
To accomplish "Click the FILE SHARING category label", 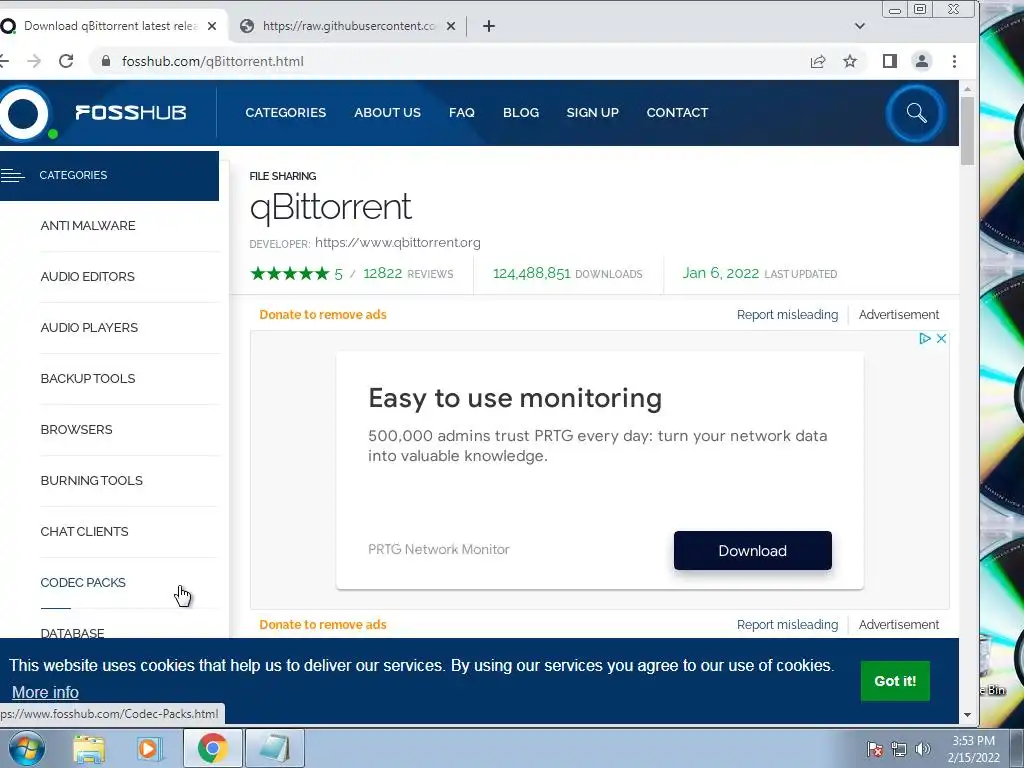I will (x=283, y=176).
